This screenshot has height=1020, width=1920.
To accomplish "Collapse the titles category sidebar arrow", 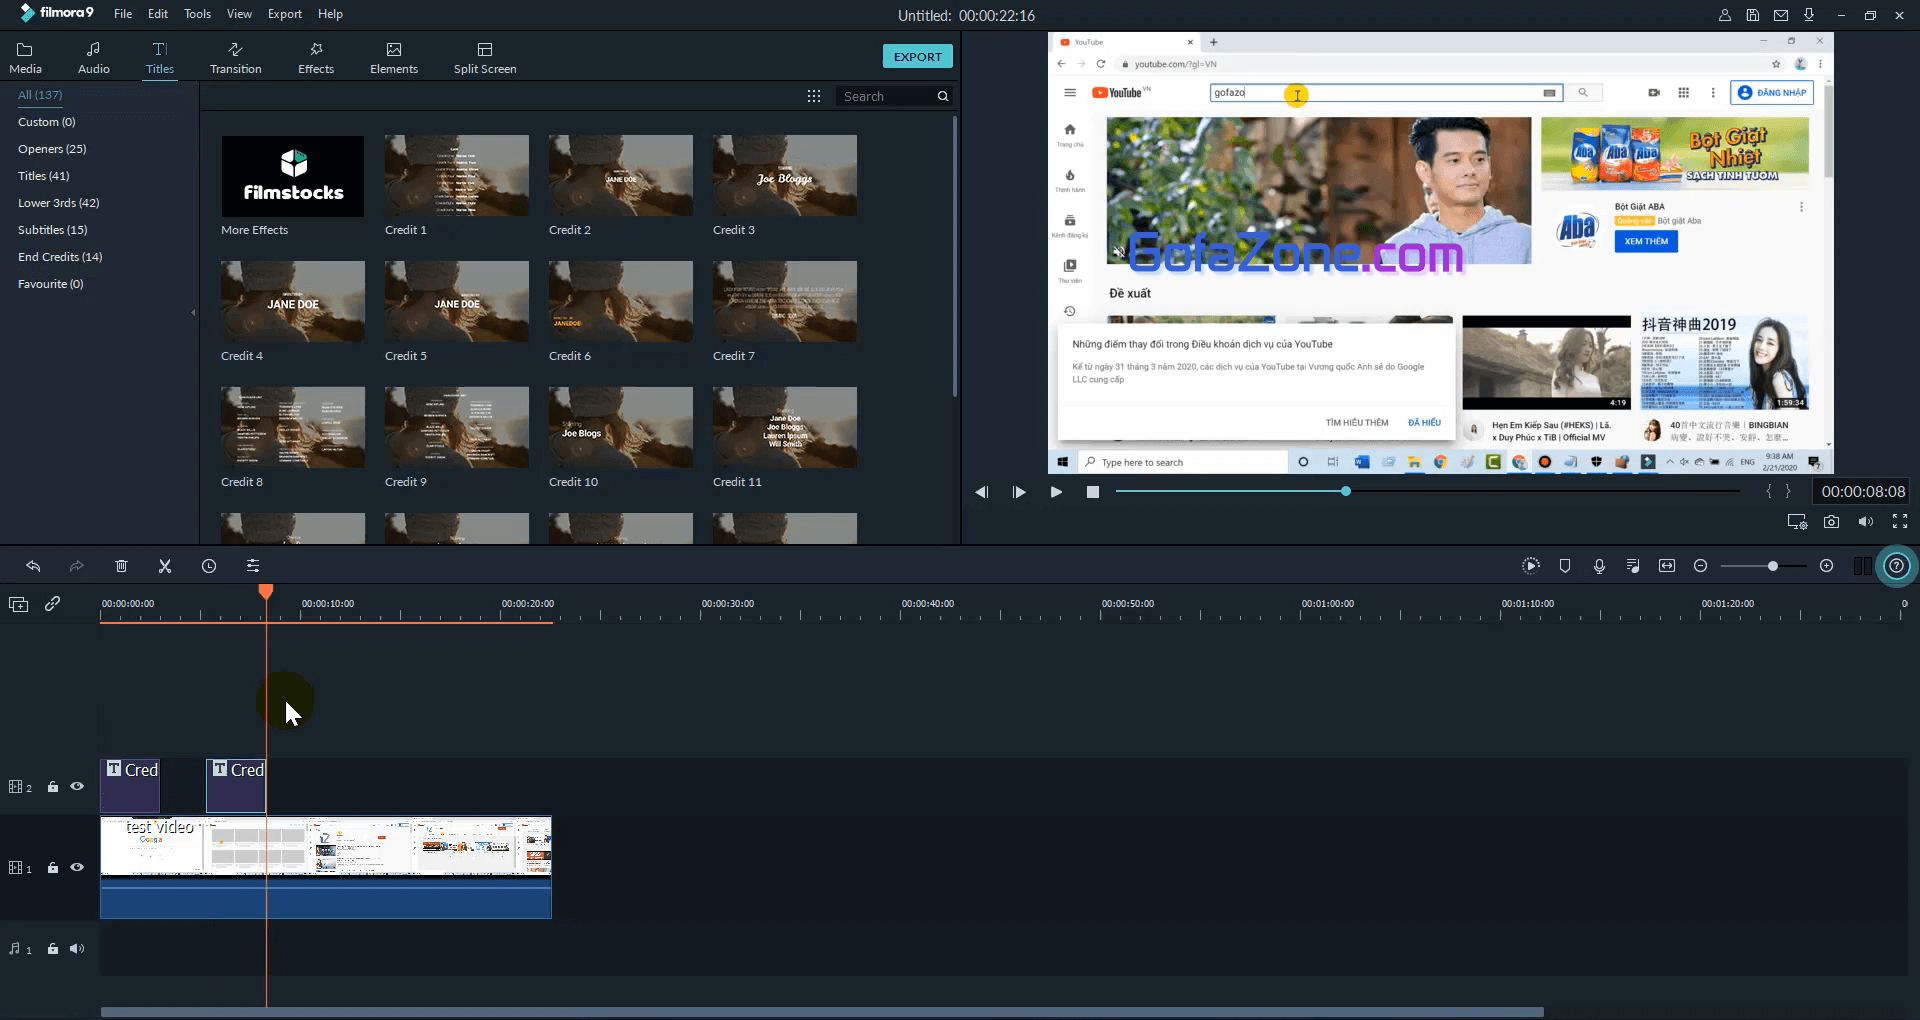I will click(x=193, y=313).
